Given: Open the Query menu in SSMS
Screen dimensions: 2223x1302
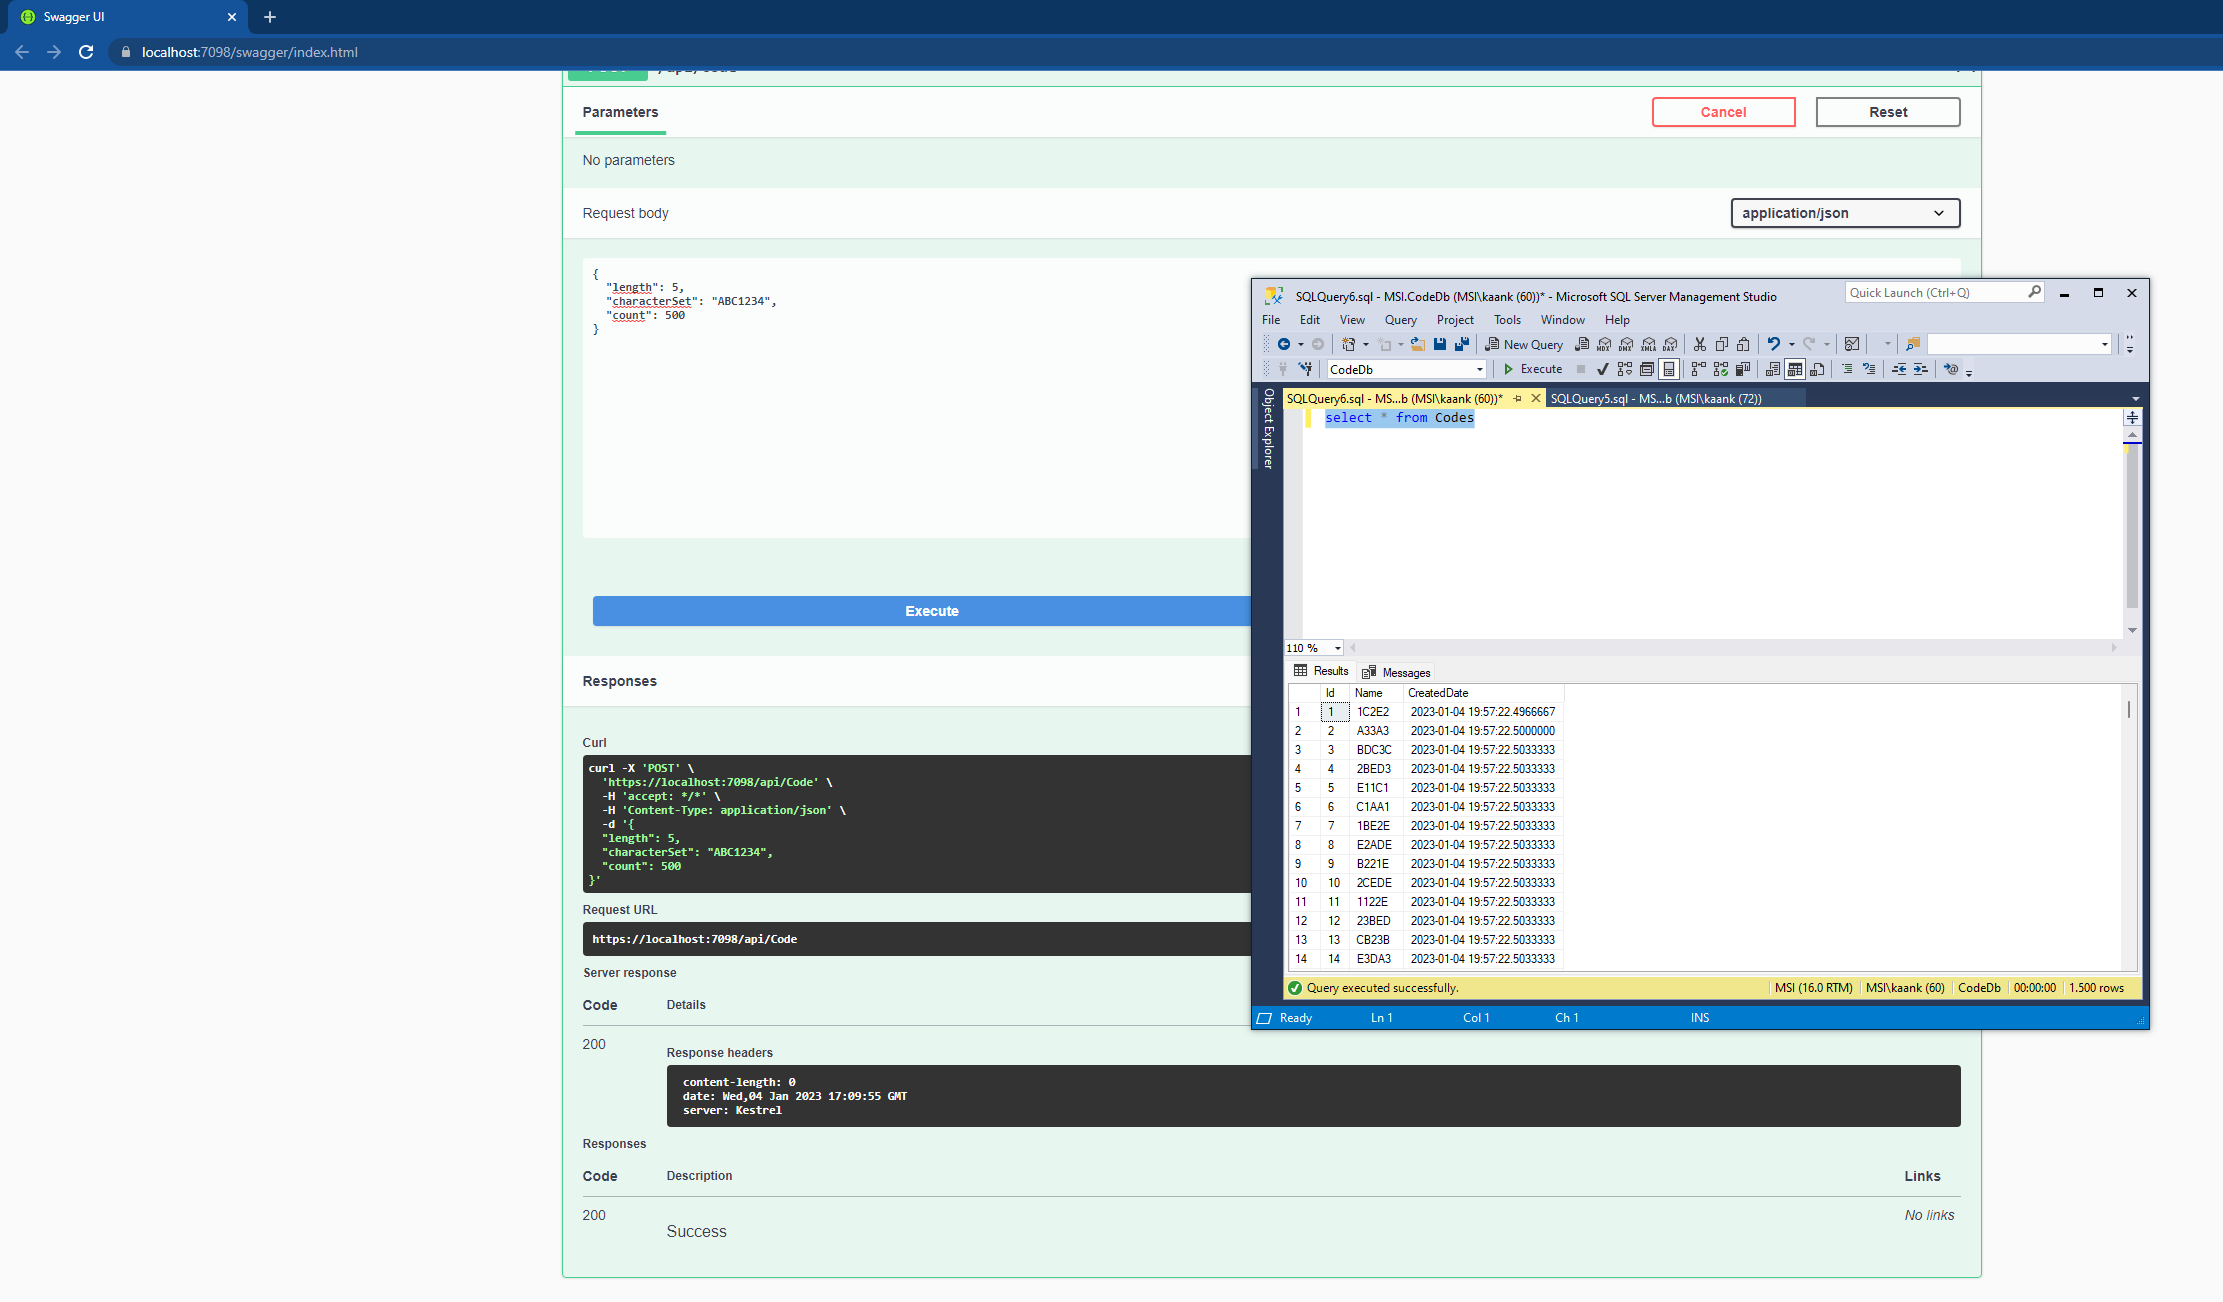Looking at the screenshot, I should click(x=1400, y=320).
